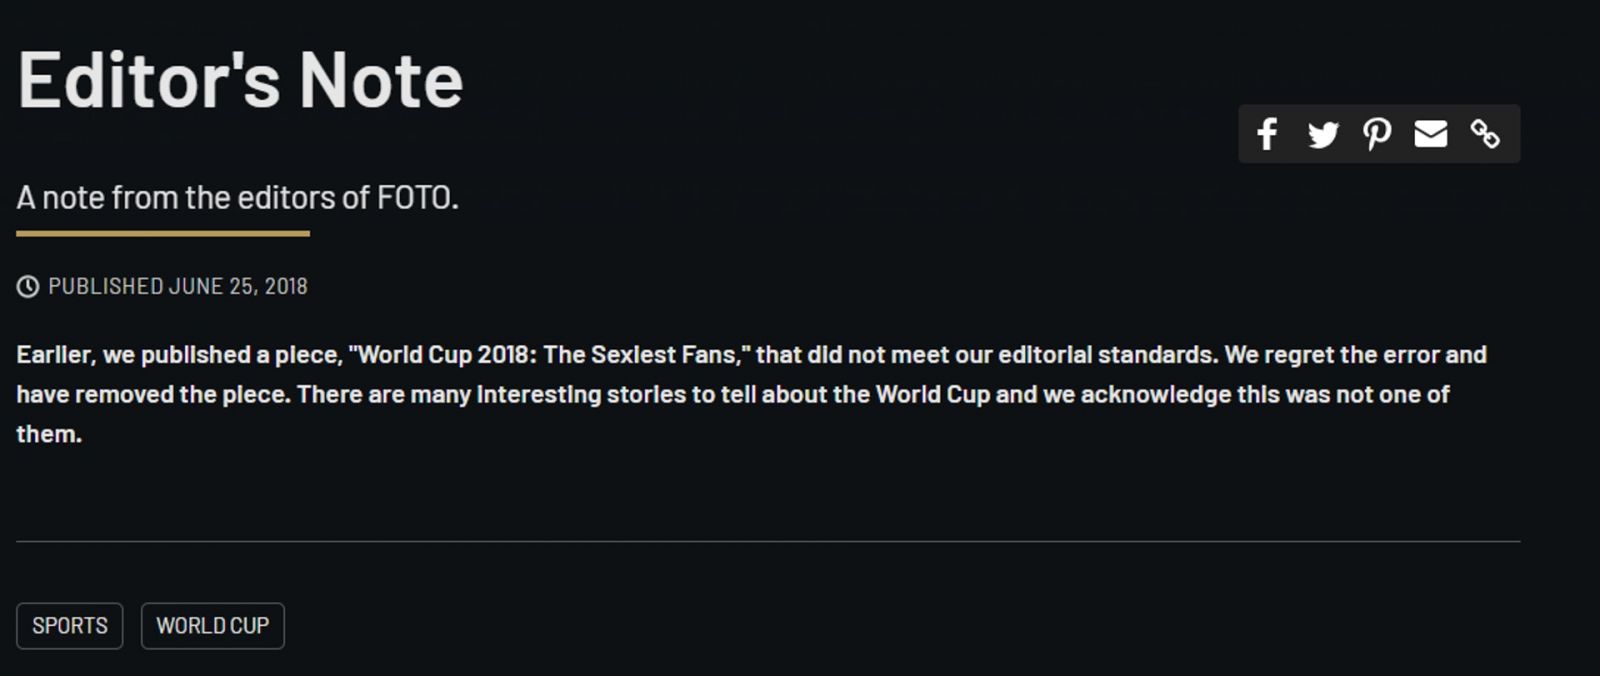
Task: Open the WORLD CUP tag
Action: pos(213,626)
